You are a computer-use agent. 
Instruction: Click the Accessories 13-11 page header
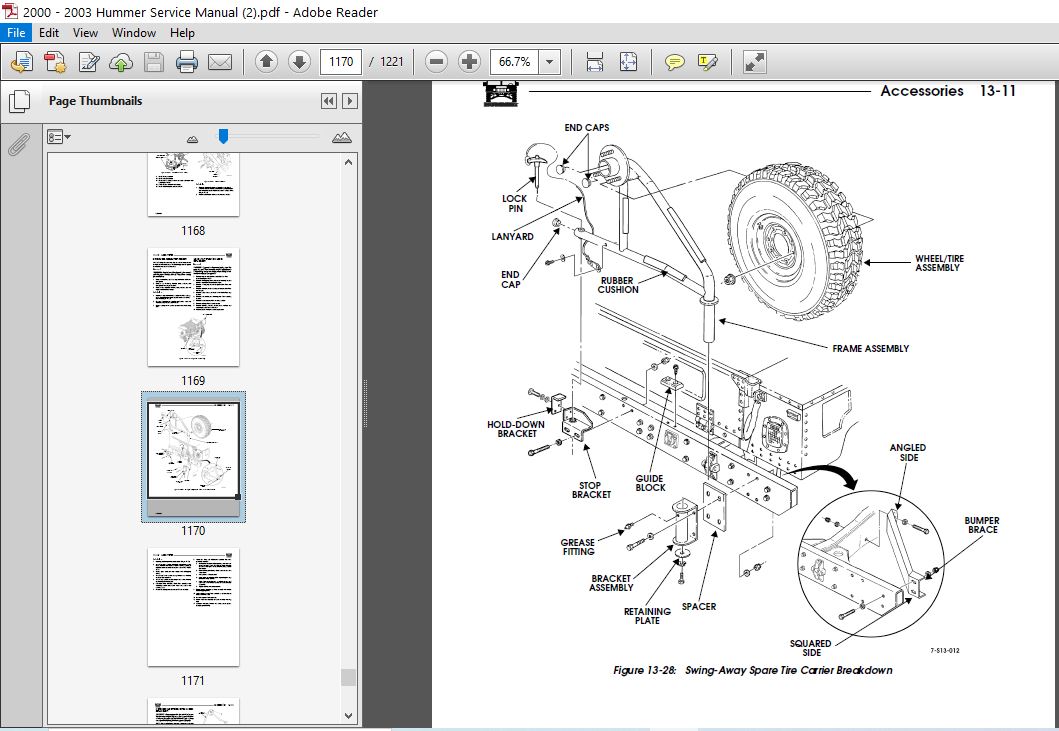pos(948,91)
